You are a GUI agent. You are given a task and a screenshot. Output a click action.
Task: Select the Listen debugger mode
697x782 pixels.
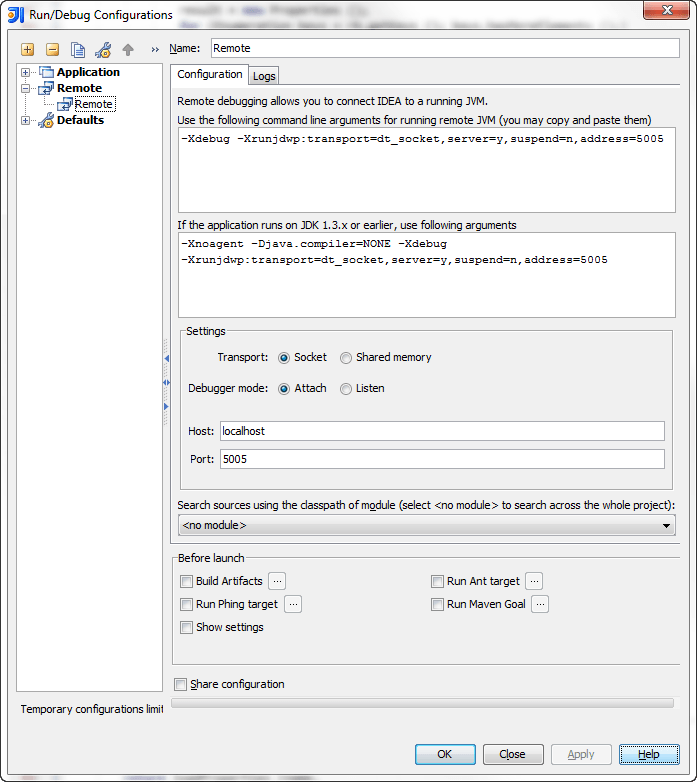coord(346,389)
